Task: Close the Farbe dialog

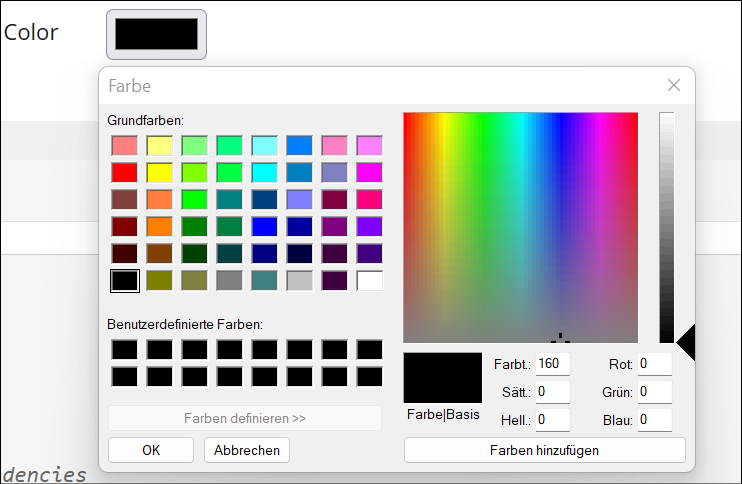Action: 673,85
